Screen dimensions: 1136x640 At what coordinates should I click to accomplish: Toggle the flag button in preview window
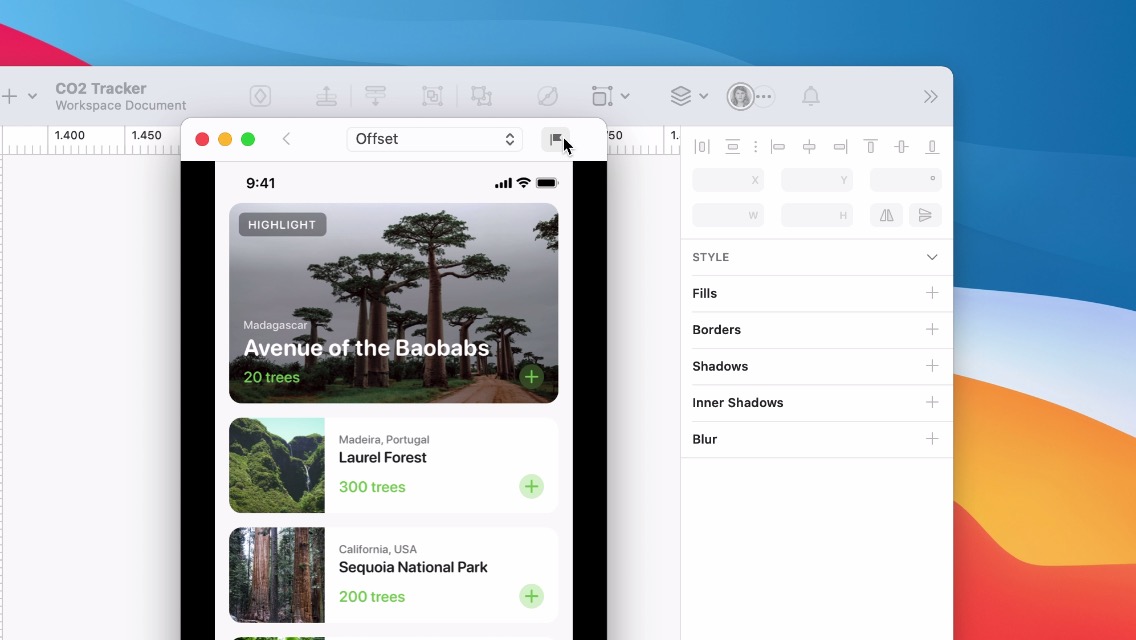click(556, 139)
